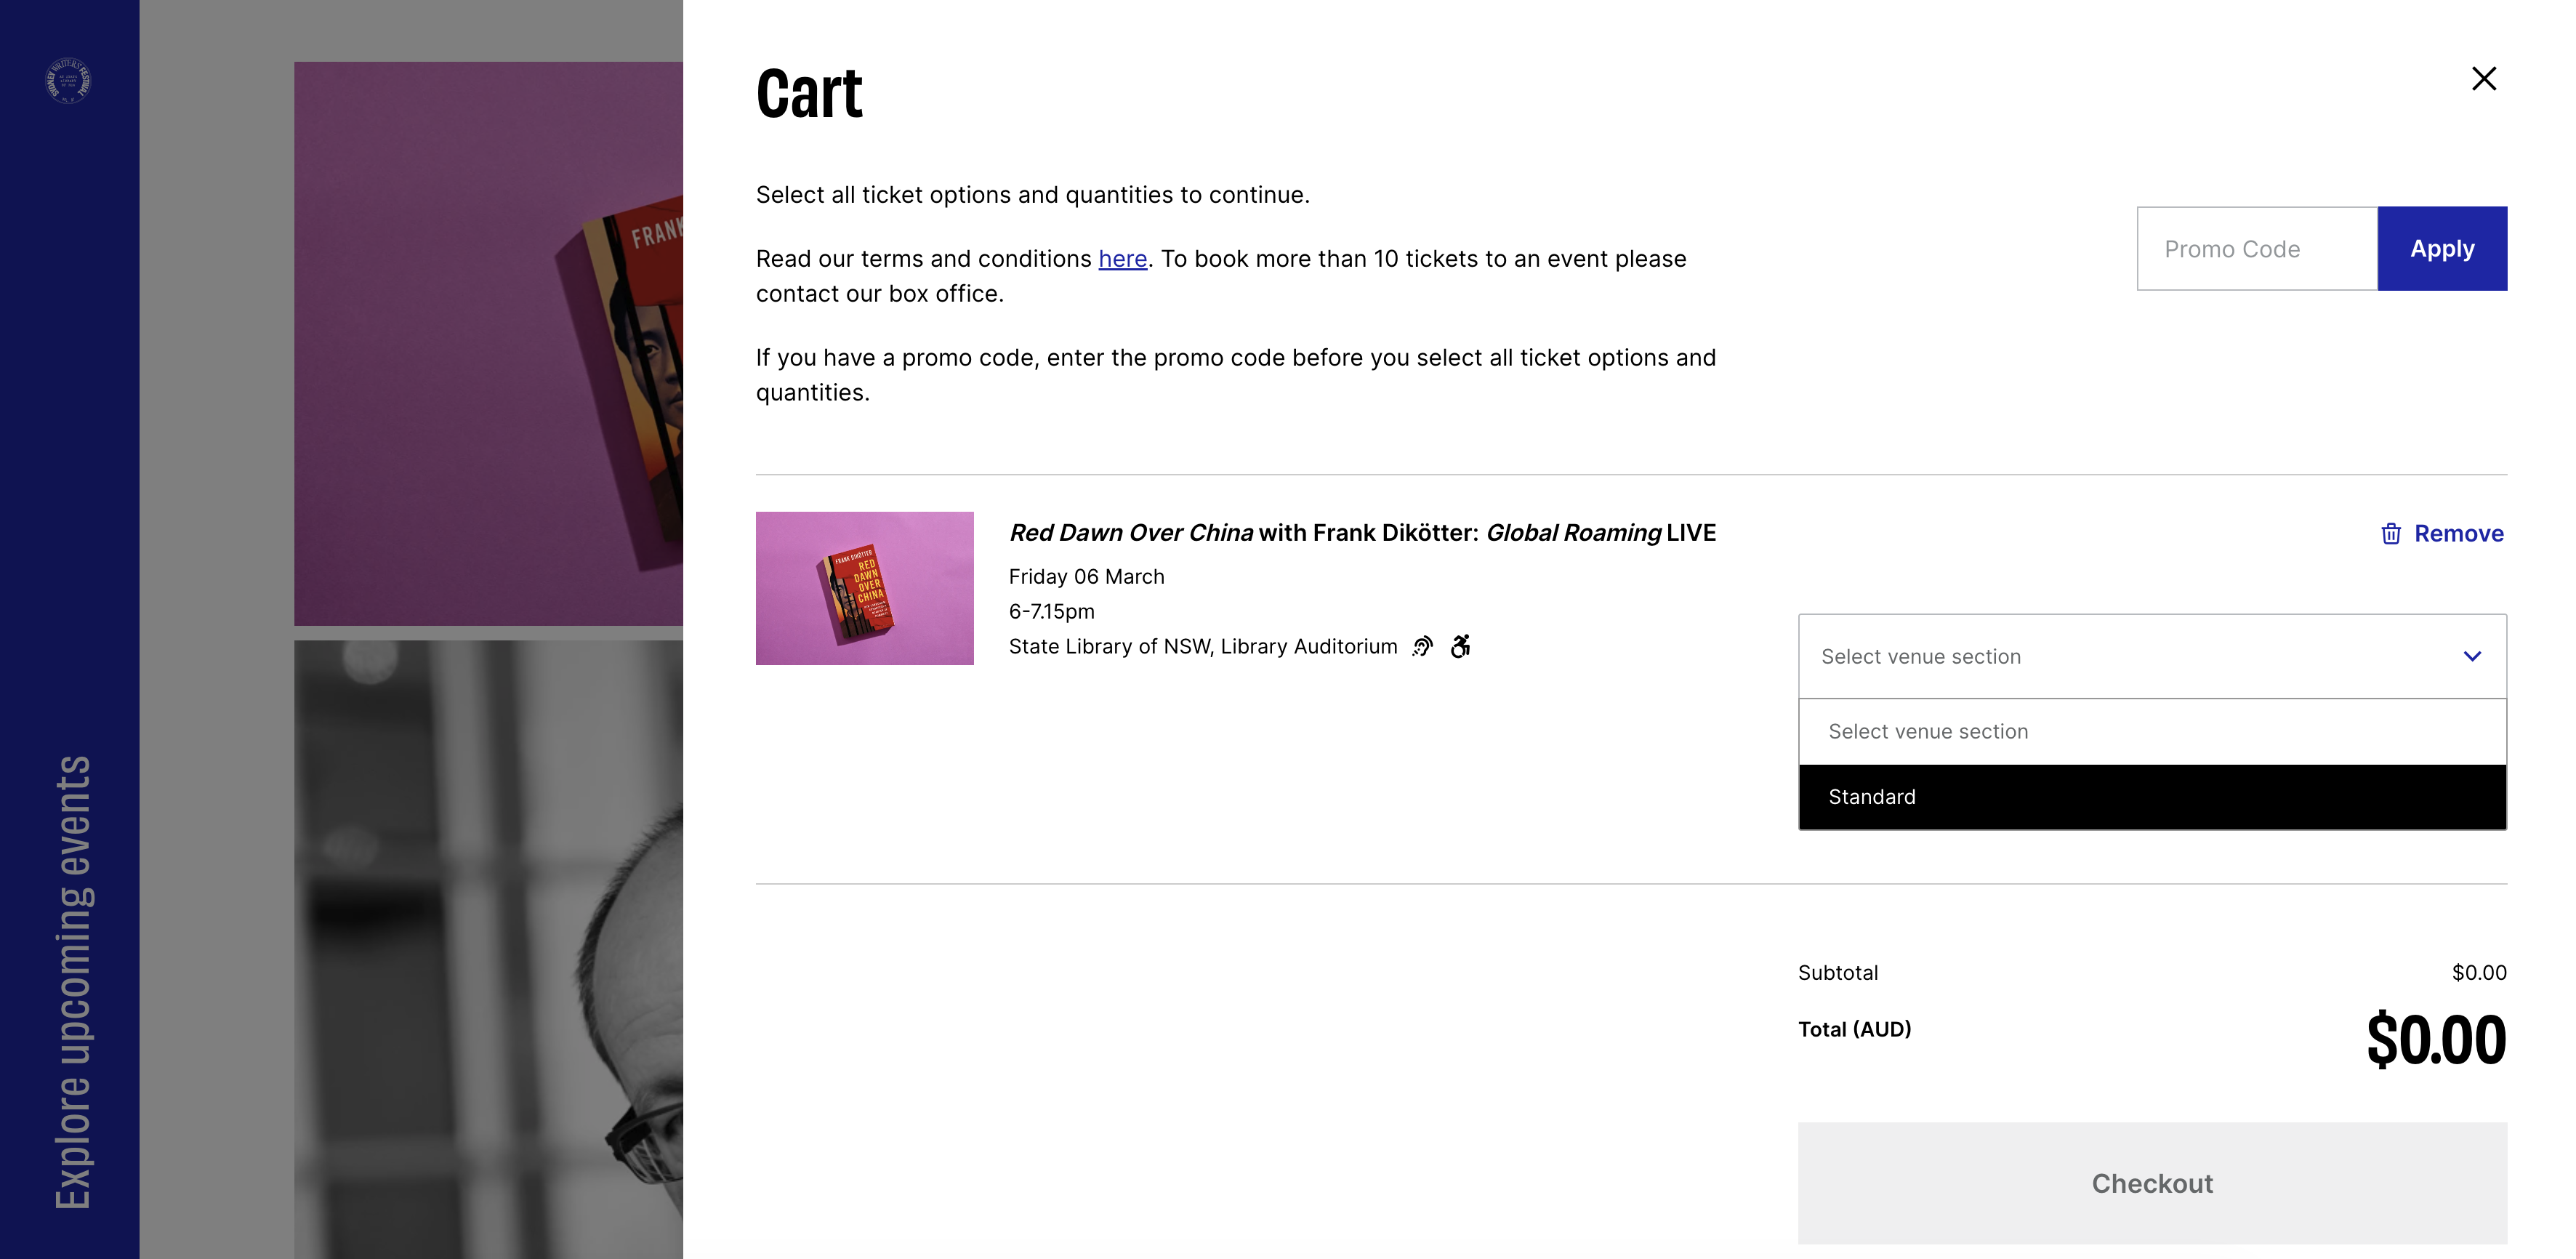Click the Remove text link
This screenshot has height=1259, width=2576.
pyautogui.click(x=2458, y=534)
